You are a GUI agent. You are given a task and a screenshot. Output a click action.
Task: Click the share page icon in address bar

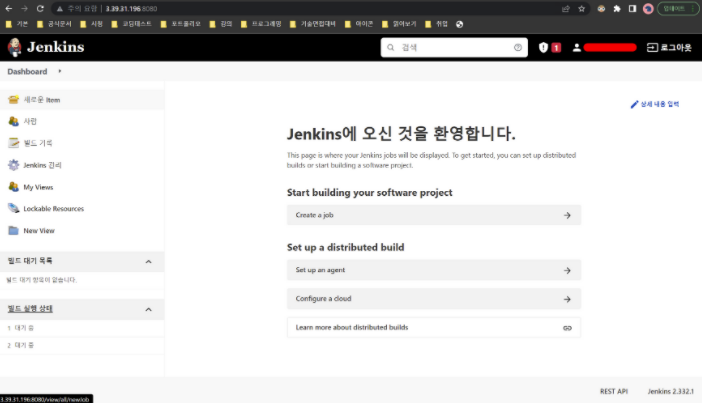(x=565, y=9)
